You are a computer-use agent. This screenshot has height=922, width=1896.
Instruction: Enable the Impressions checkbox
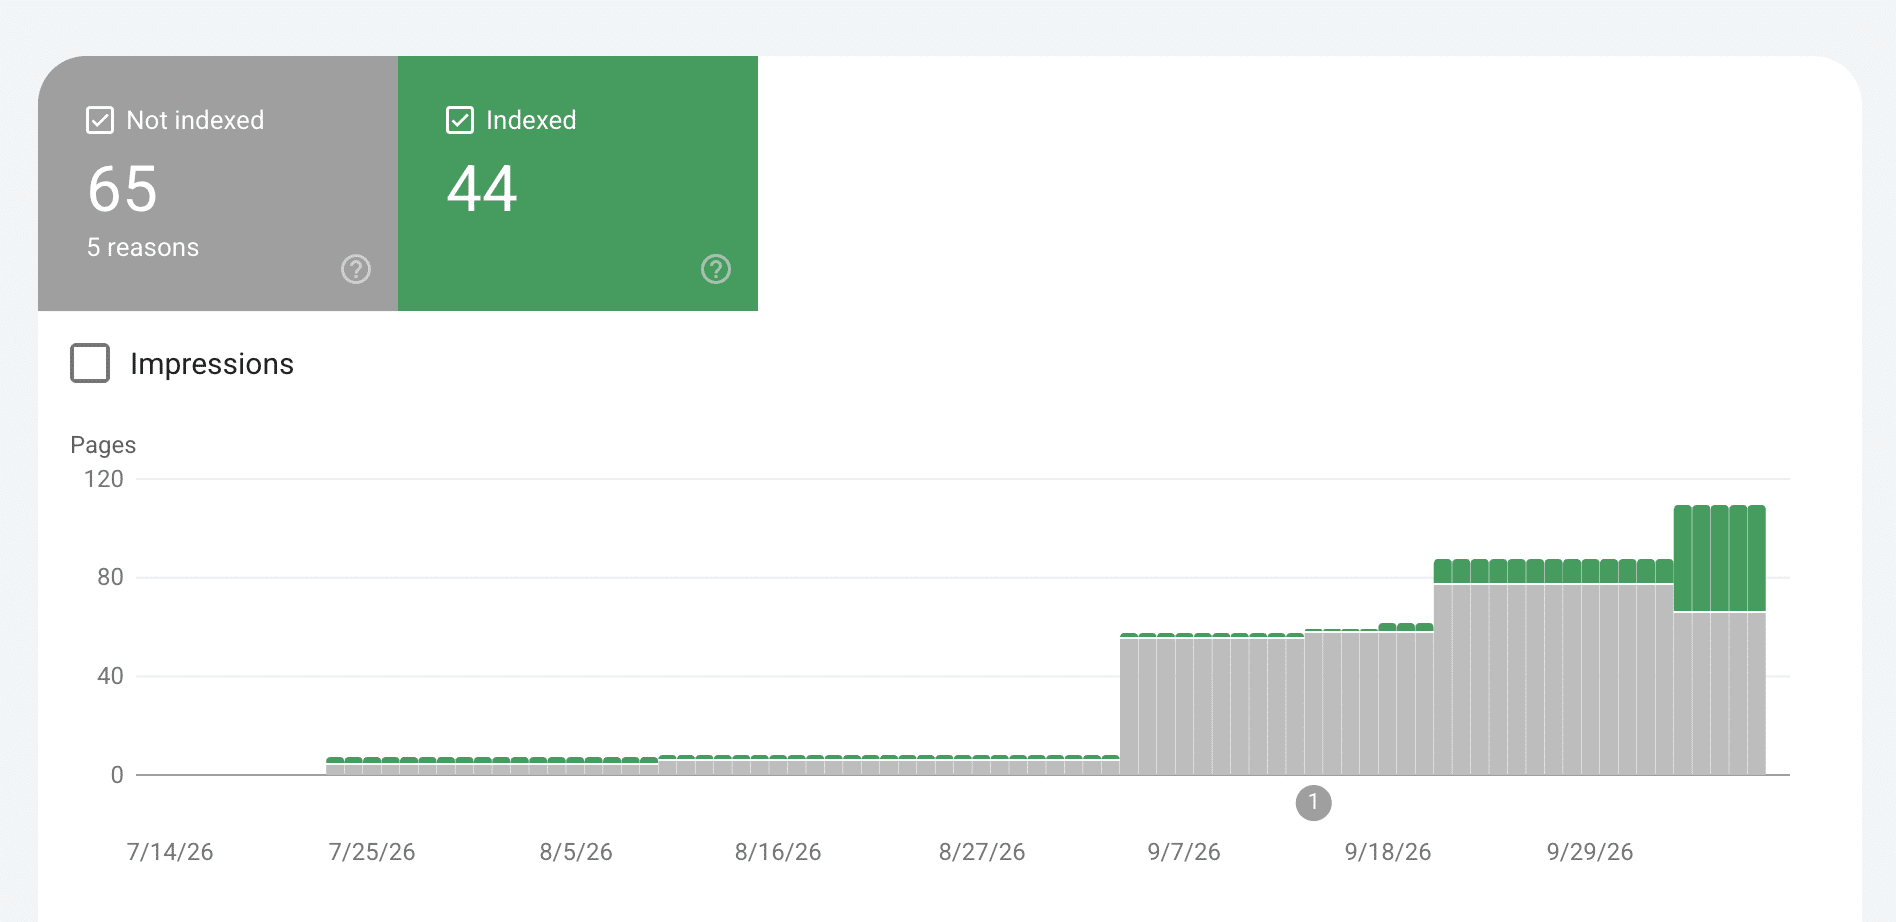tap(90, 363)
